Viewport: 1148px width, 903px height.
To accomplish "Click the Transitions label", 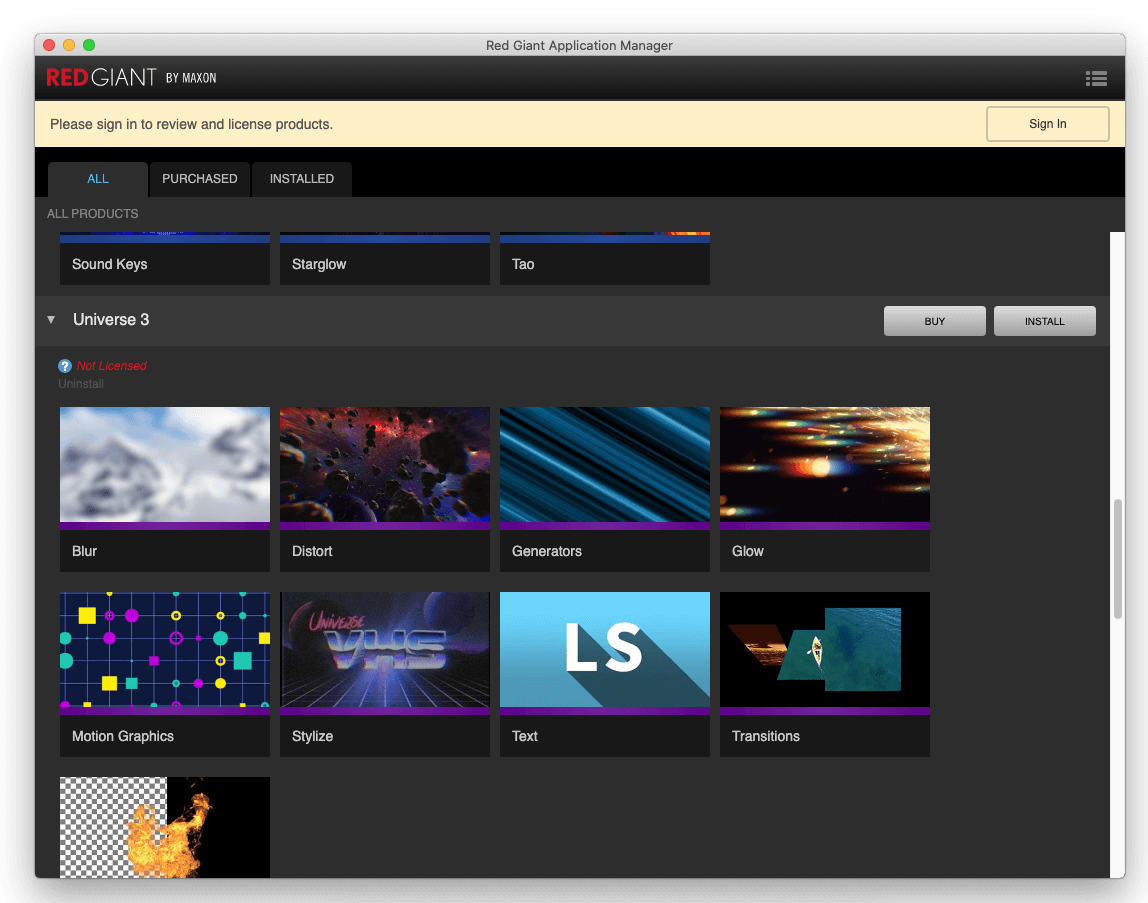I will coord(766,736).
